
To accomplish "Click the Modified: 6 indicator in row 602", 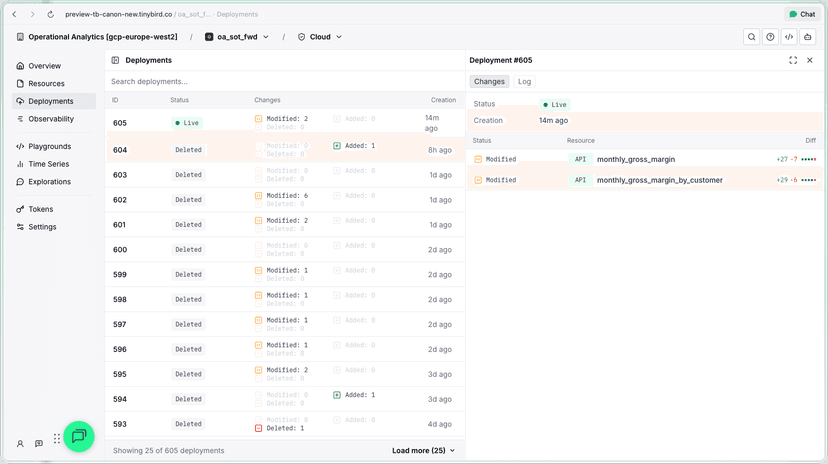I will (x=281, y=195).
